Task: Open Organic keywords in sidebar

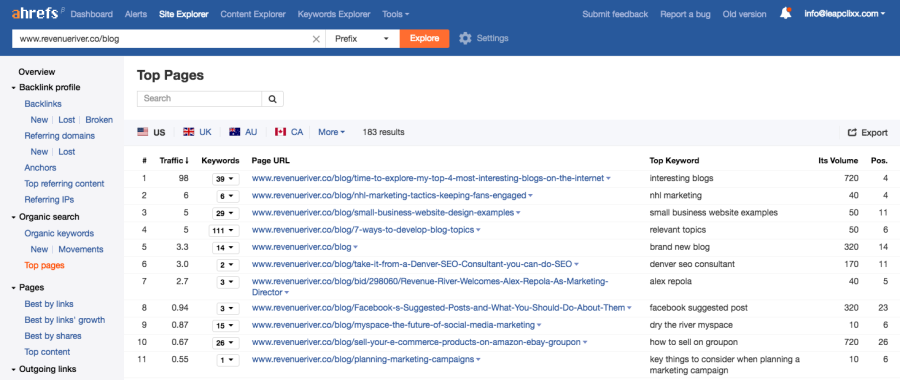Action: coord(59,234)
